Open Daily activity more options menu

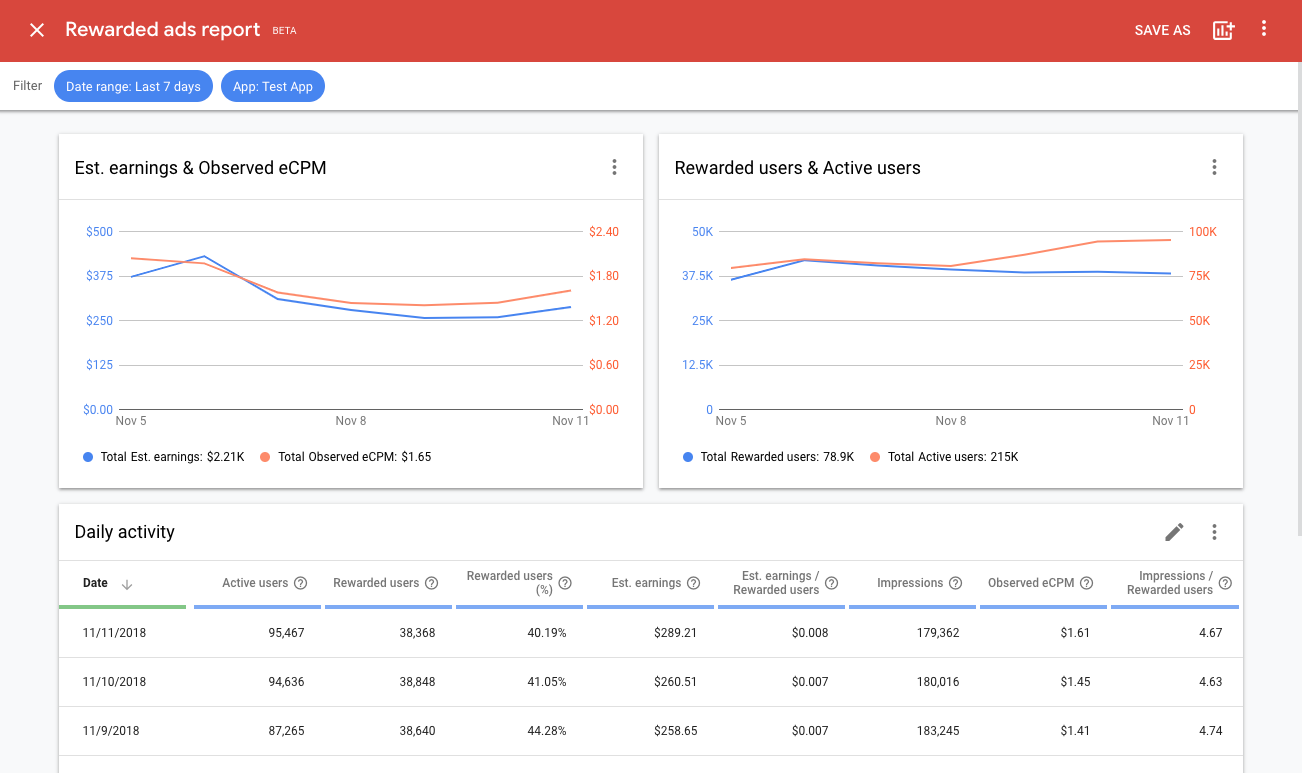click(1214, 532)
